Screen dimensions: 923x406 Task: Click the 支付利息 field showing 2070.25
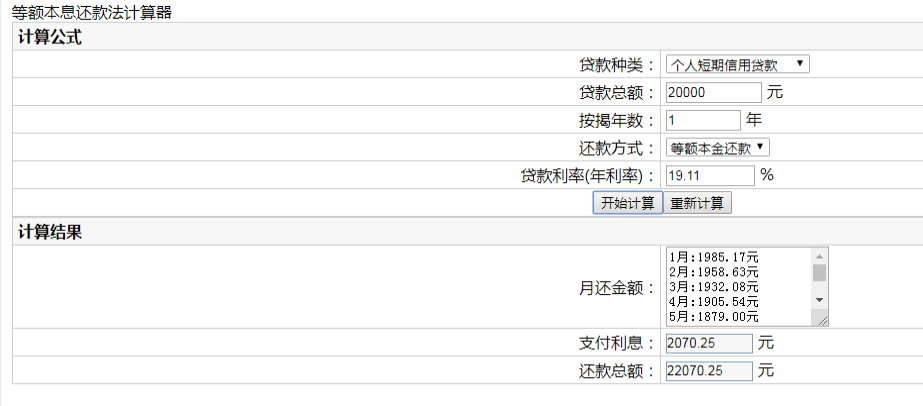coord(708,343)
